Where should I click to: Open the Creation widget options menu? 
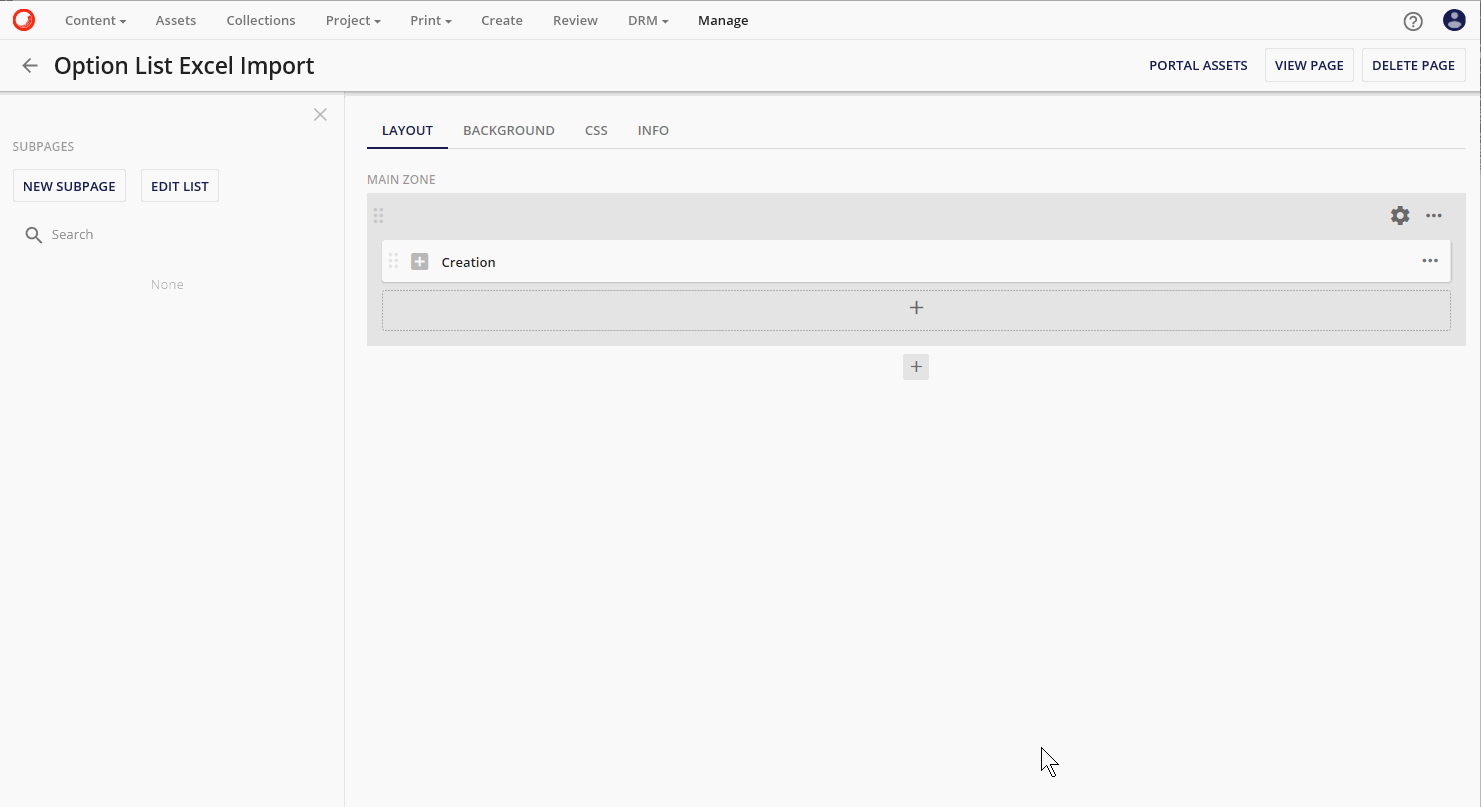tap(1429, 261)
